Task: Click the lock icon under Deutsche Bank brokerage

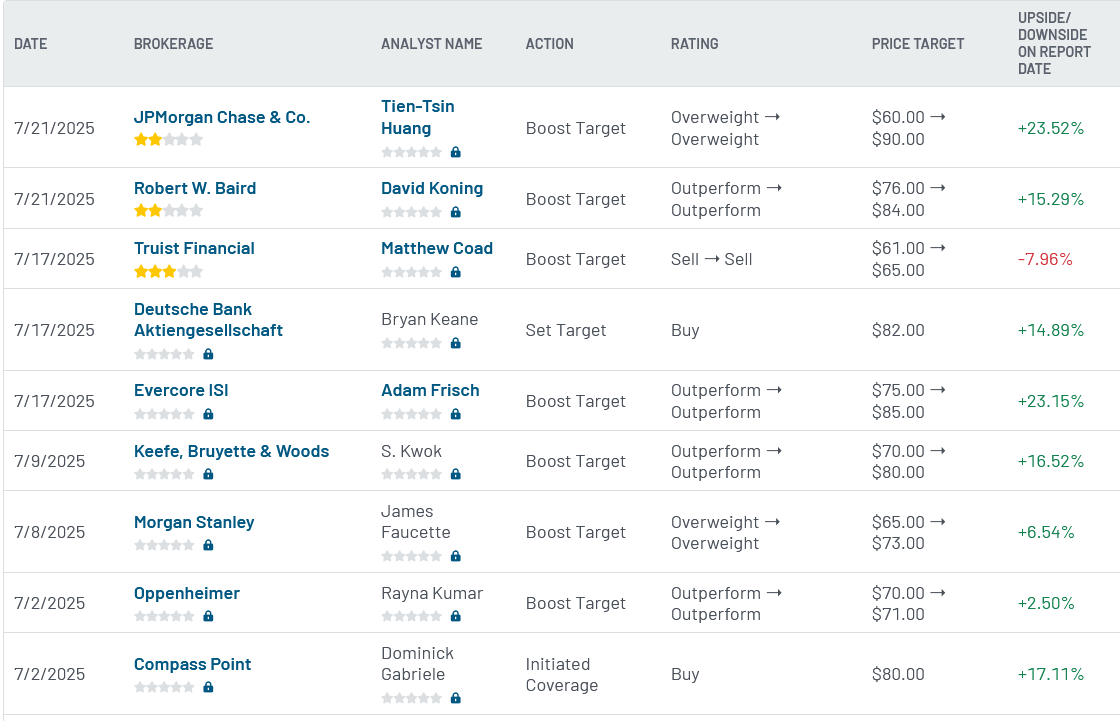Action: [209, 354]
